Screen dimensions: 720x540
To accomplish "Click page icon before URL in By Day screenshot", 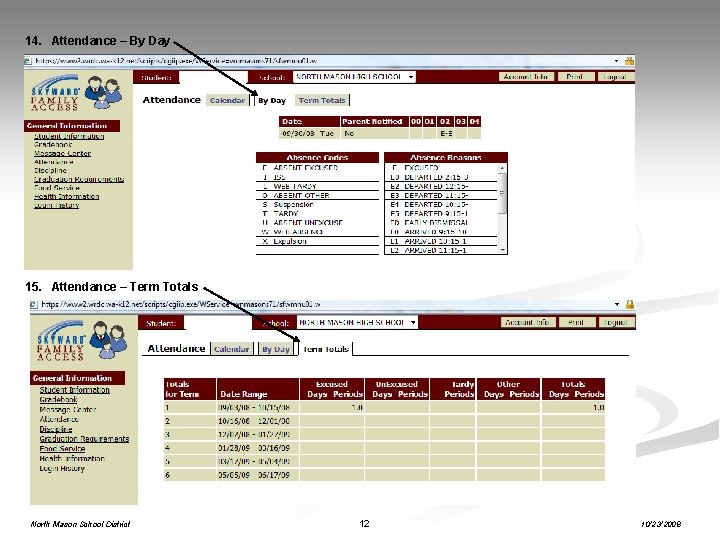I will 28,61.
